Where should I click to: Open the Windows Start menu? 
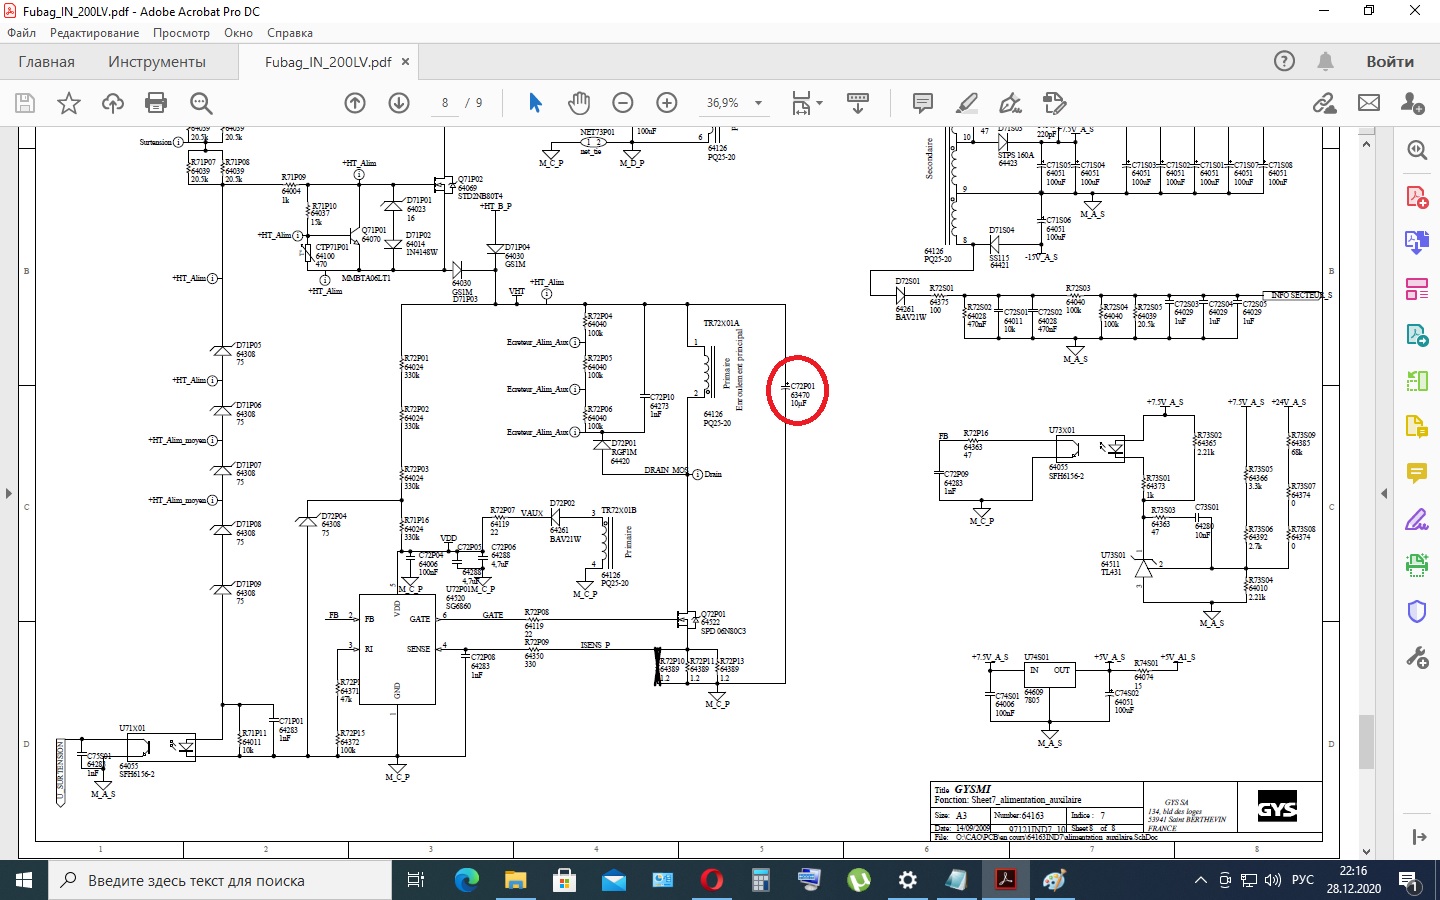[x=24, y=880]
